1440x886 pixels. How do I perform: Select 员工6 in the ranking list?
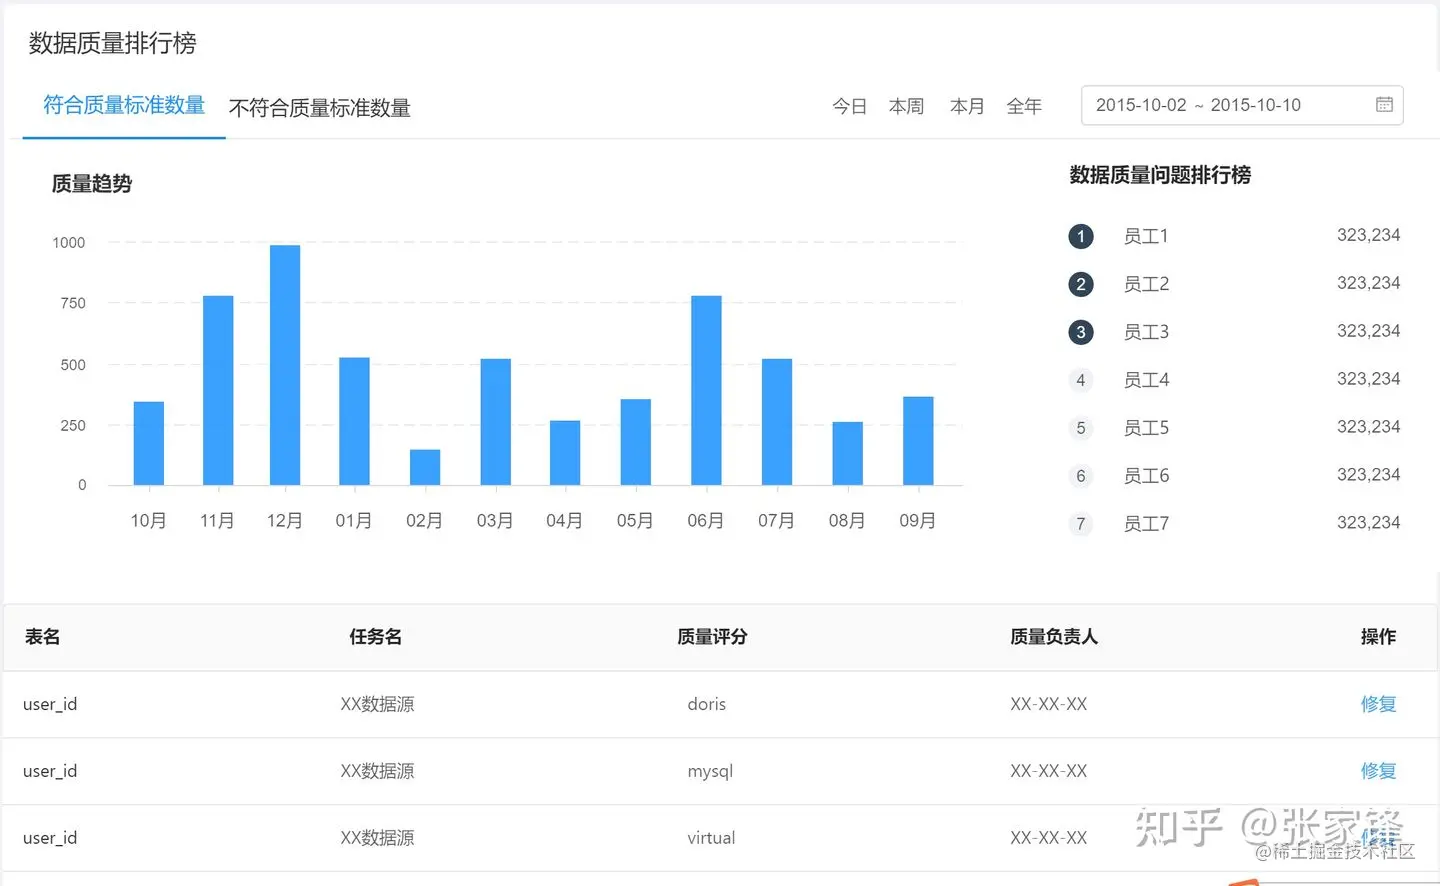pos(1146,476)
